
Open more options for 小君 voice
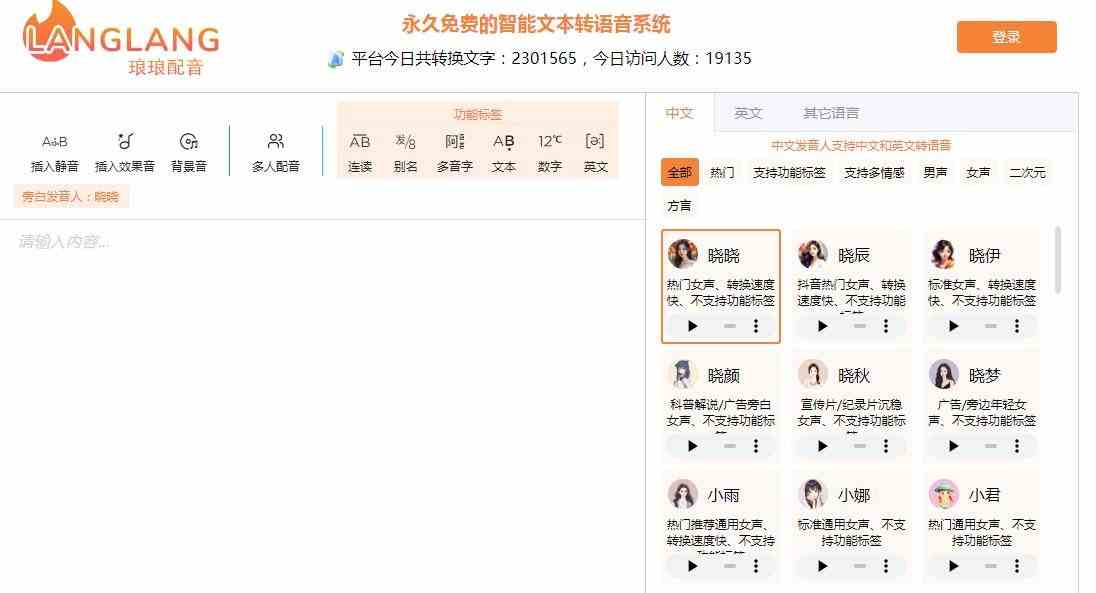(1016, 566)
